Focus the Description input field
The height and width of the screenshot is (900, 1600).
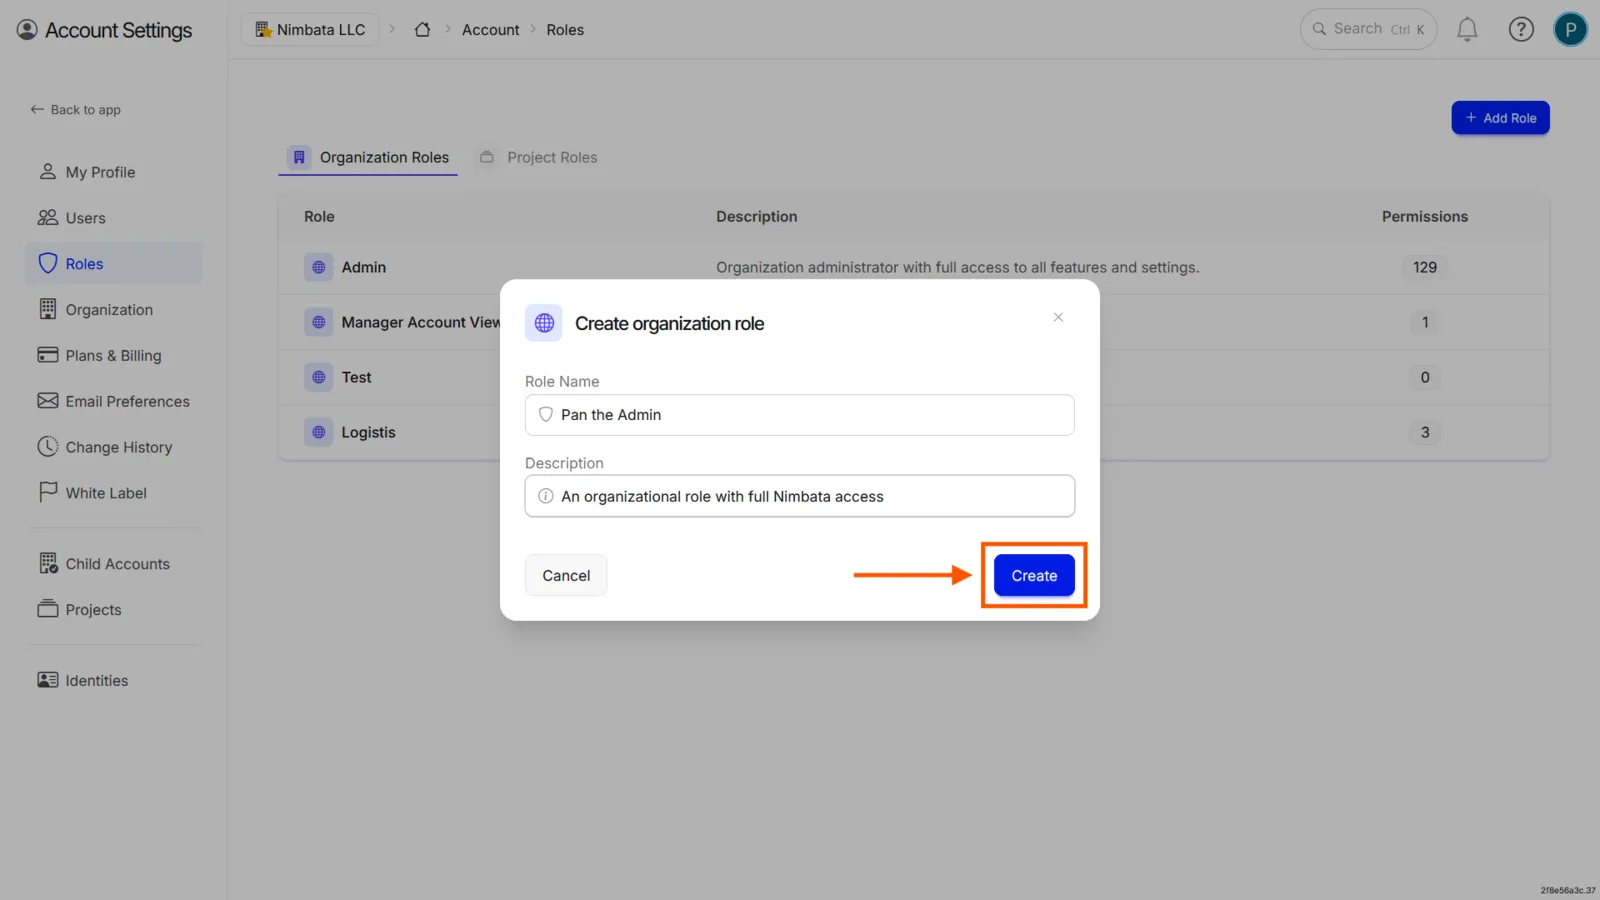[x=799, y=496]
